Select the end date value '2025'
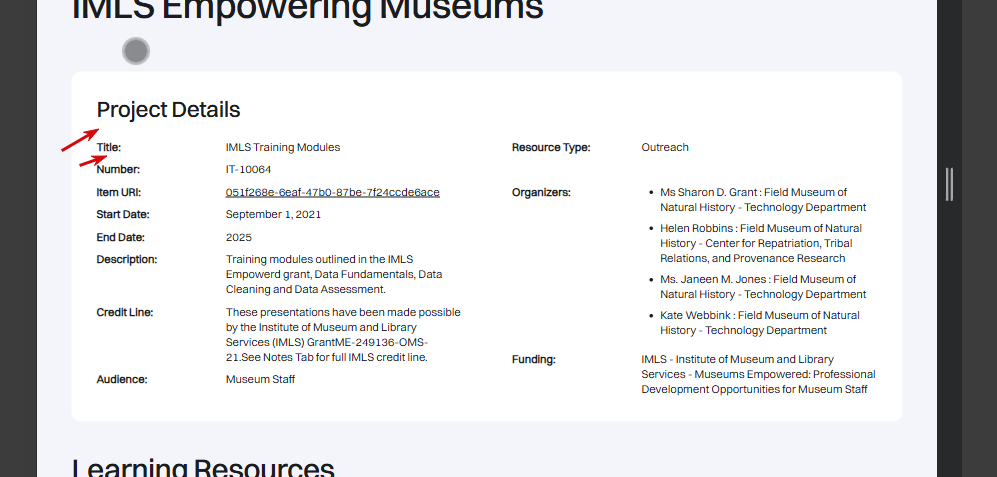997x477 pixels. coord(239,237)
